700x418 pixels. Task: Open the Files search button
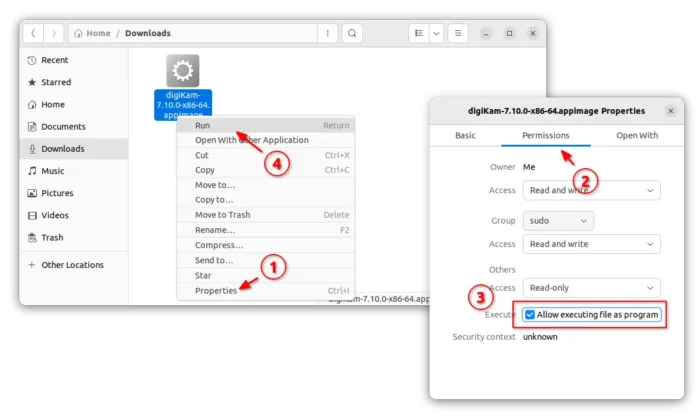click(x=352, y=33)
